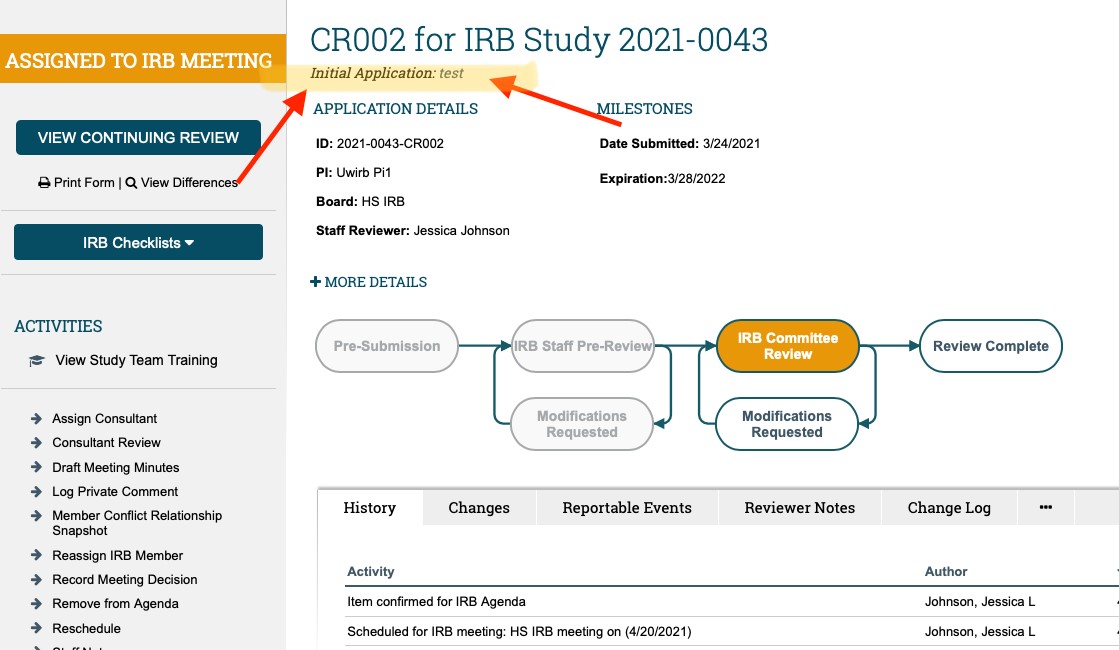Click the printer icon beside Print Form
The image size is (1119, 650).
[44, 183]
